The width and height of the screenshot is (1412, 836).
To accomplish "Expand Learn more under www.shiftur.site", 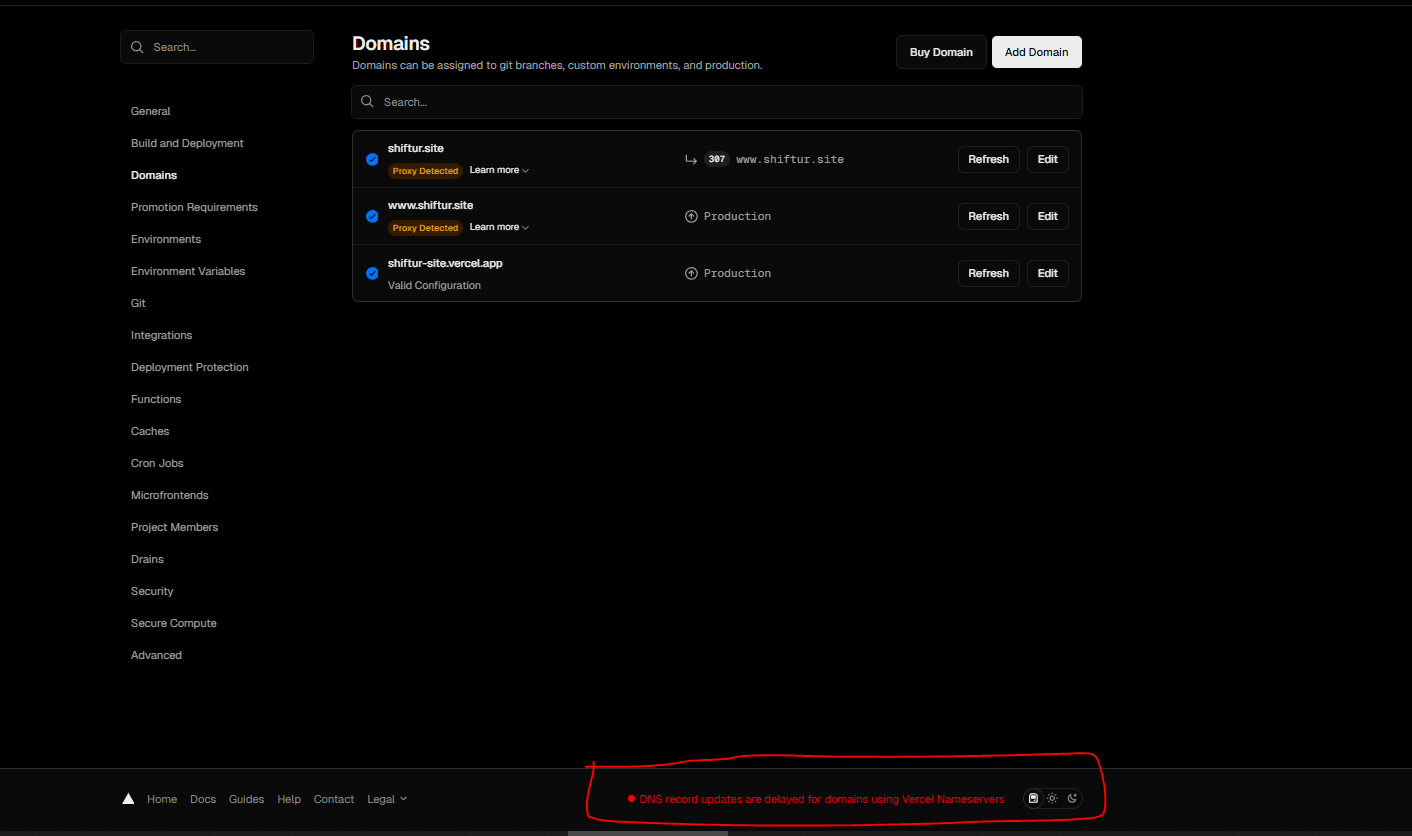I will pyautogui.click(x=499, y=227).
